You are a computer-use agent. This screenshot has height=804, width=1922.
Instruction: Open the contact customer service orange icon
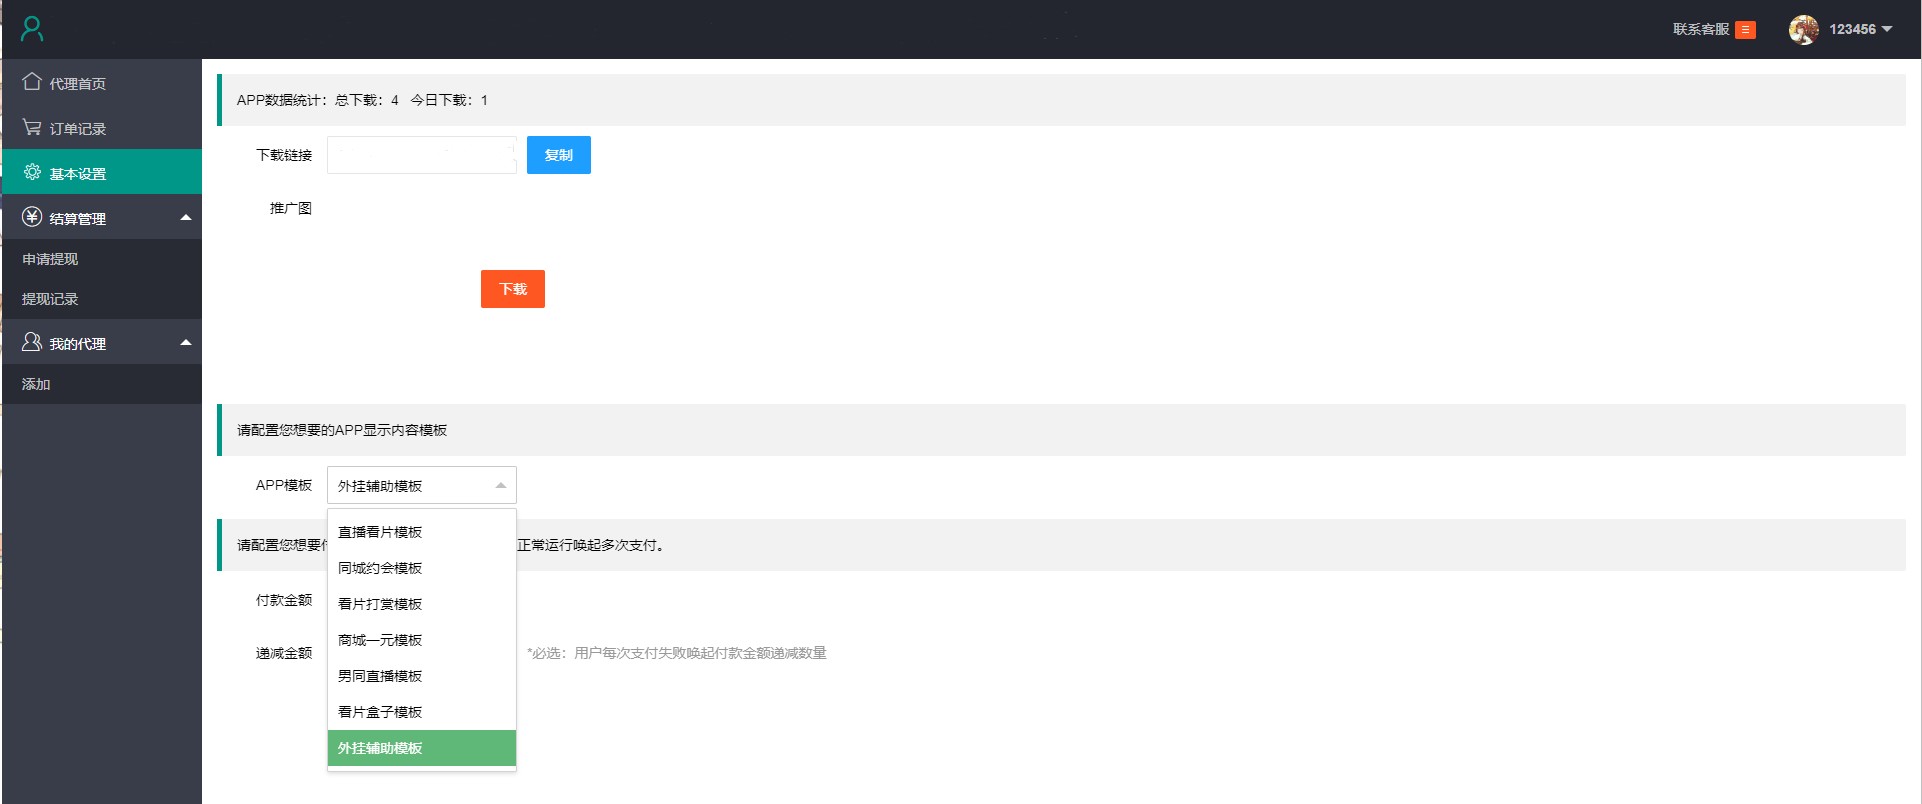pyautogui.click(x=1745, y=30)
